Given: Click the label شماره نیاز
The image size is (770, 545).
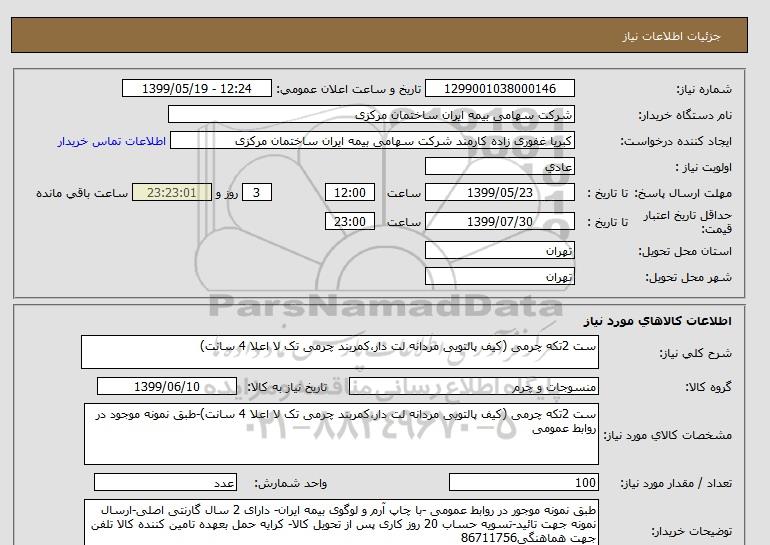Looking at the screenshot, I should 704,89.
